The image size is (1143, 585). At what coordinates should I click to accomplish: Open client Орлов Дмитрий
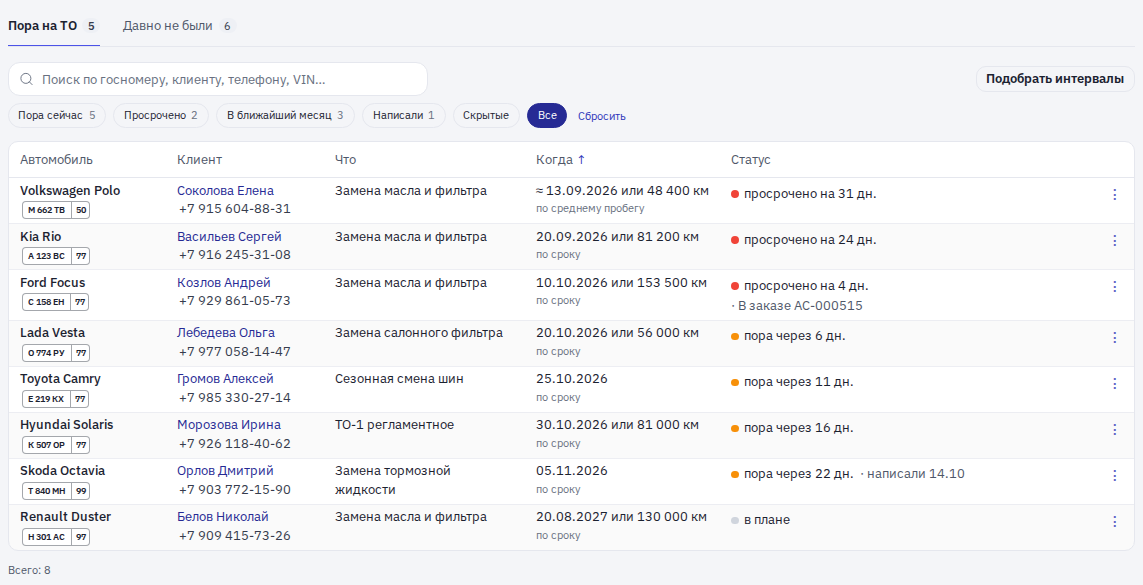tap(225, 471)
